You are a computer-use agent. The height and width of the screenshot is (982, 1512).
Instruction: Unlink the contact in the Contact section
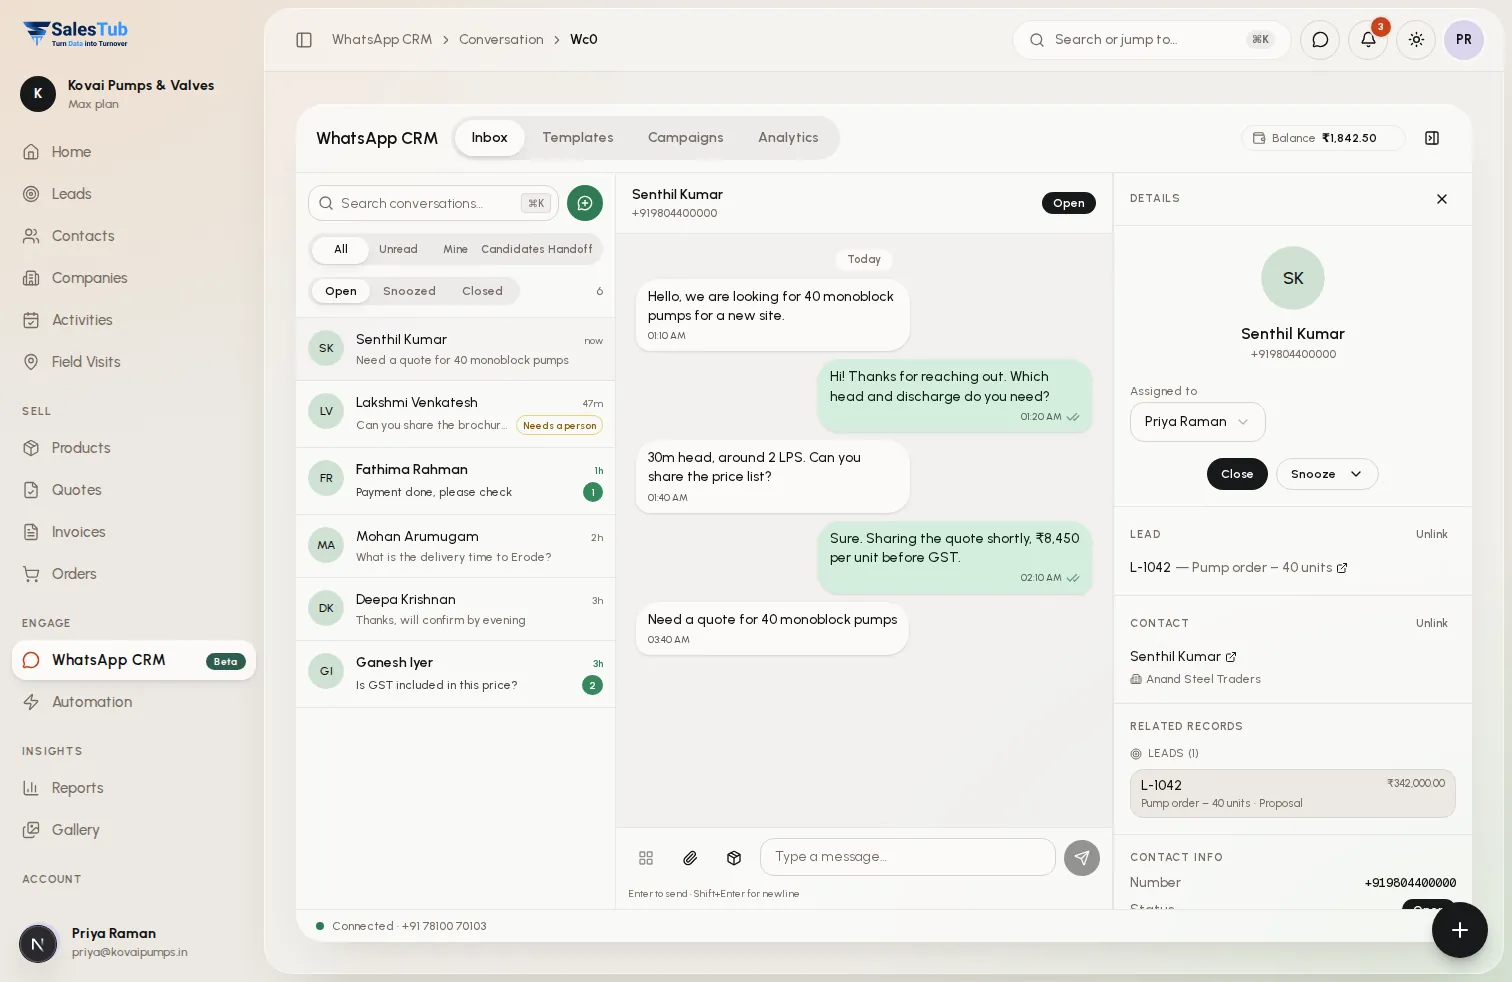(1431, 623)
